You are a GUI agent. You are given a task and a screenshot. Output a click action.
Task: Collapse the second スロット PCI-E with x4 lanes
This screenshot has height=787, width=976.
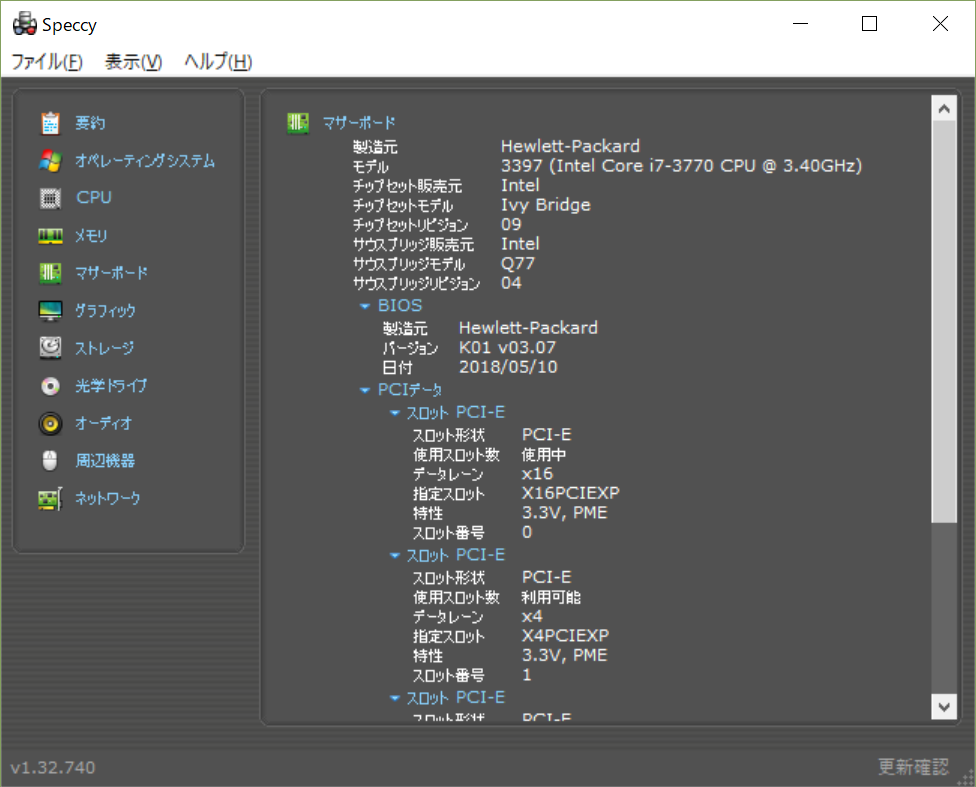[x=394, y=555]
